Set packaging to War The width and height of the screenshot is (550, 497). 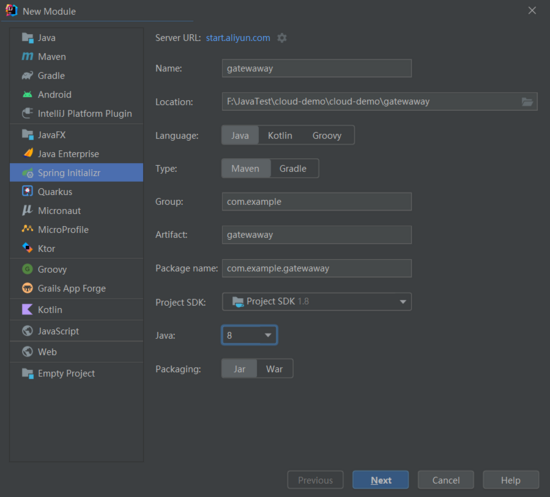point(274,369)
